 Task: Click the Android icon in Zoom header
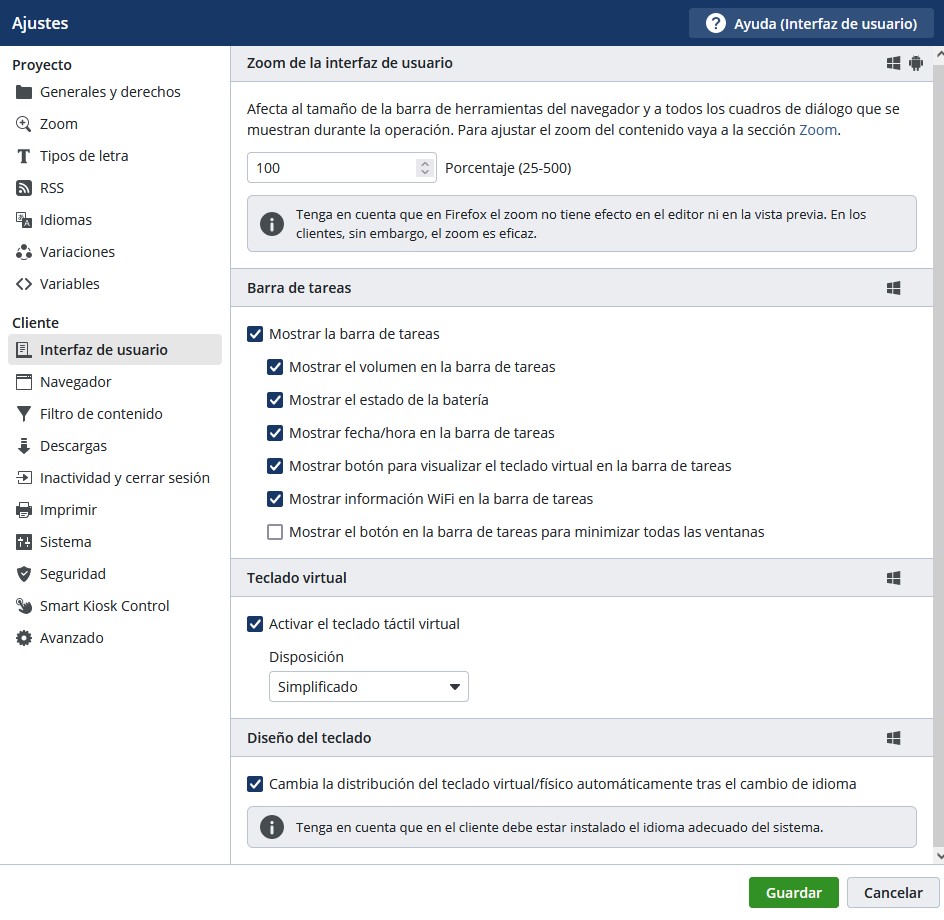point(916,63)
